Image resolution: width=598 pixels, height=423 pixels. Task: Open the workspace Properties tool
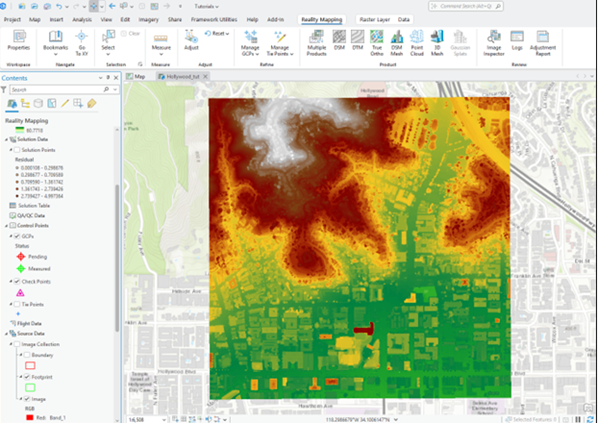(19, 40)
